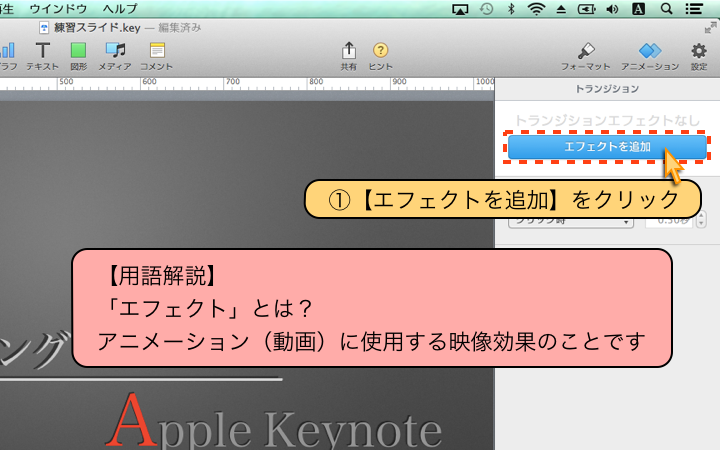
Task: Open the Format (フォーマット) inspector
Action: [585, 56]
